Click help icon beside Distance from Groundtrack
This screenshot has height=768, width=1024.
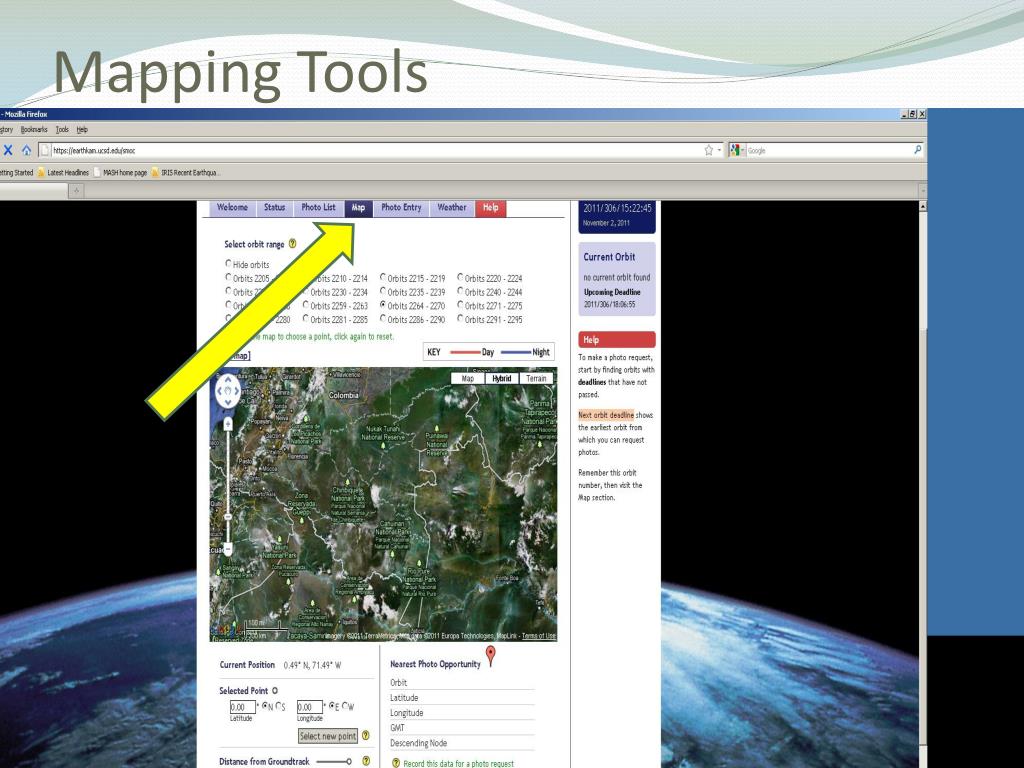pyautogui.click(x=366, y=761)
